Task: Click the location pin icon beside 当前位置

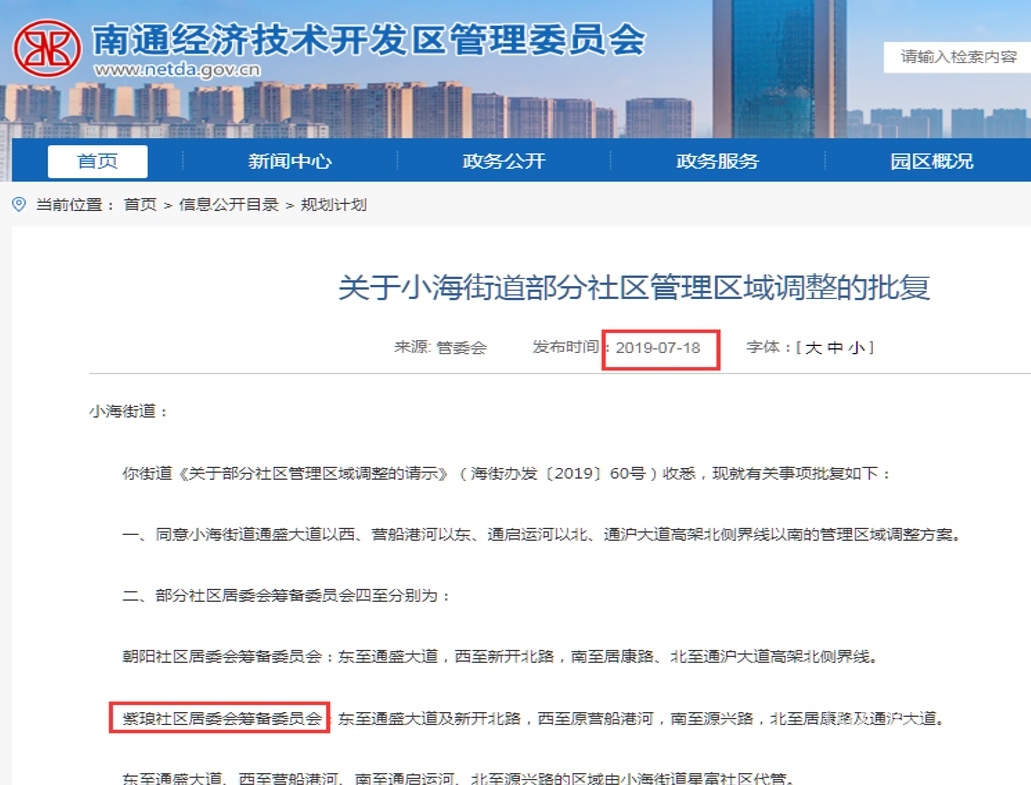Action: pyautogui.click(x=19, y=205)
